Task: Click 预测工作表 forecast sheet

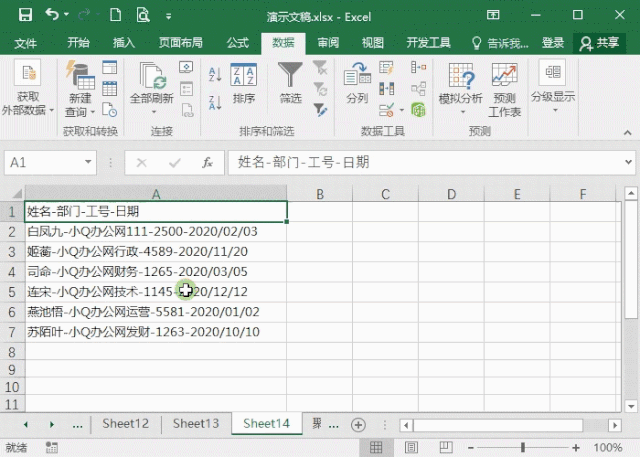Action: (504, 90)
